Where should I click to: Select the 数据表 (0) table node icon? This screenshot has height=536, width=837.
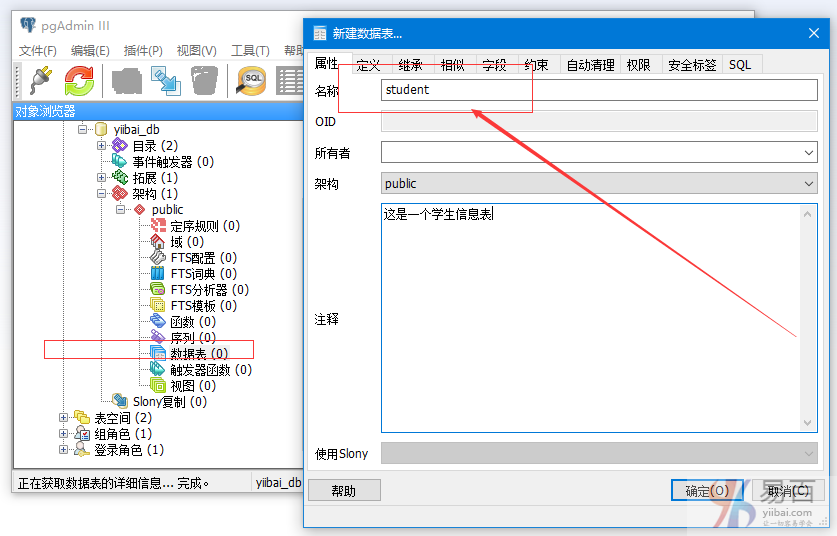coord(158,353)
